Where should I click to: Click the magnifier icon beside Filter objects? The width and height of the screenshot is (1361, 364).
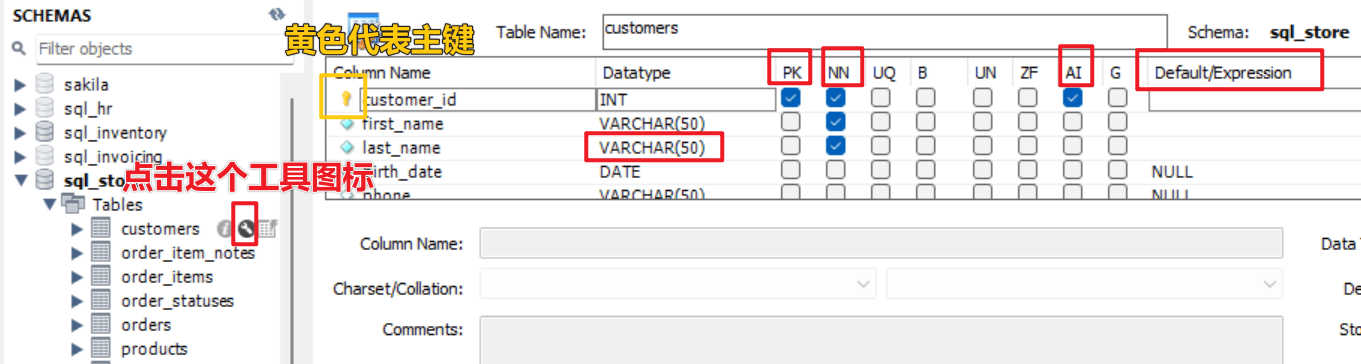tap(19, 48)
